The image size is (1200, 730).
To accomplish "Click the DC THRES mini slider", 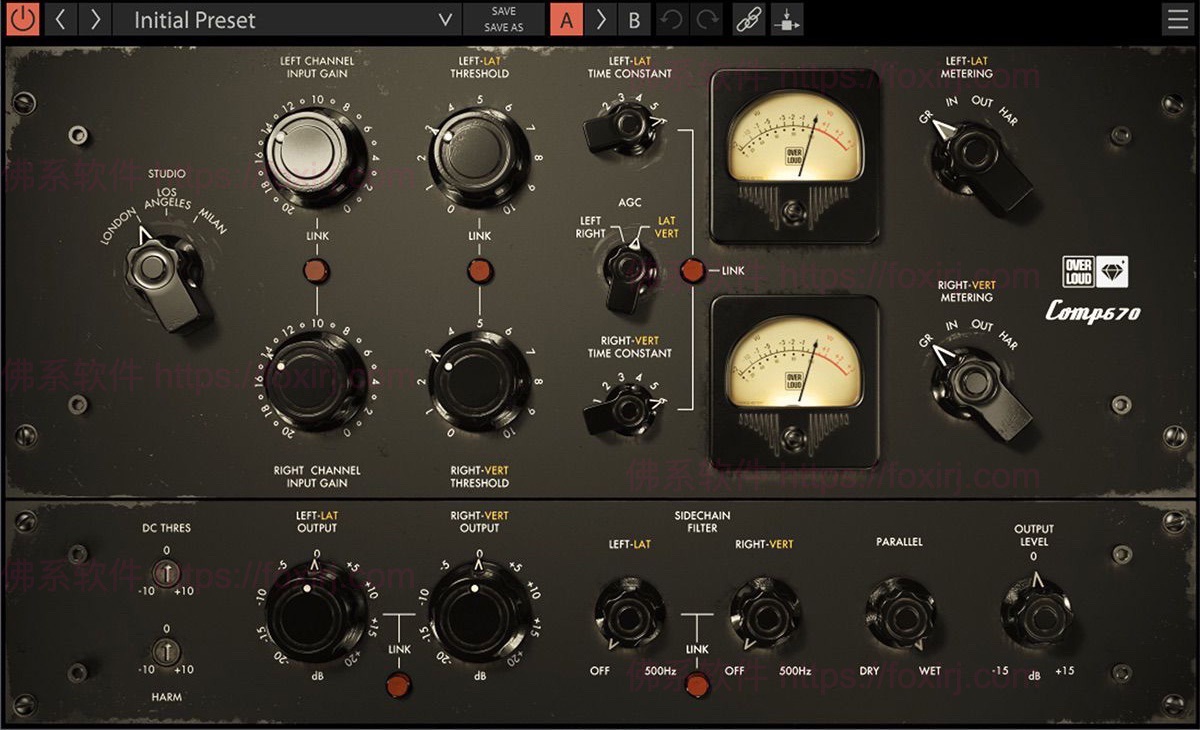I will pos(167,573).
